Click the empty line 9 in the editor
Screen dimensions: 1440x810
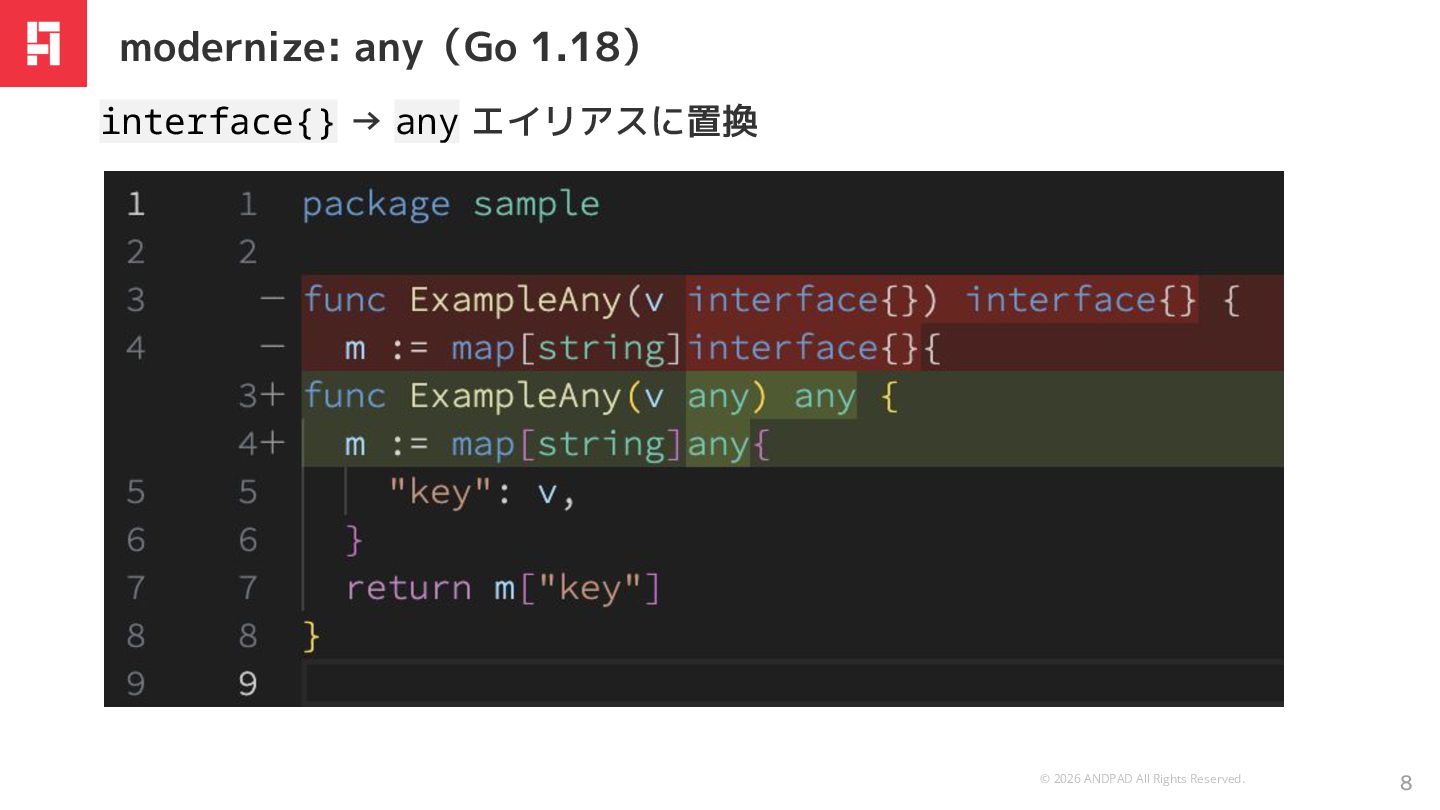790,684
